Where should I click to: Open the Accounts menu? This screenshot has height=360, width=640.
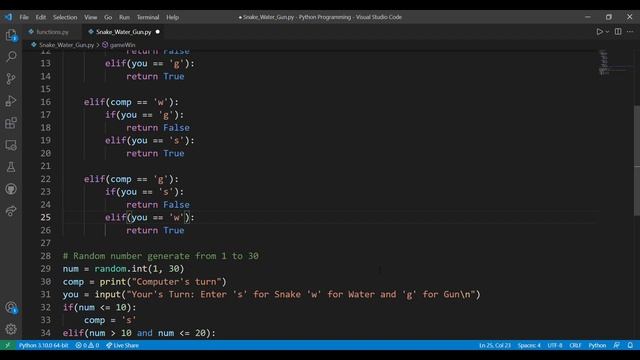11,307
